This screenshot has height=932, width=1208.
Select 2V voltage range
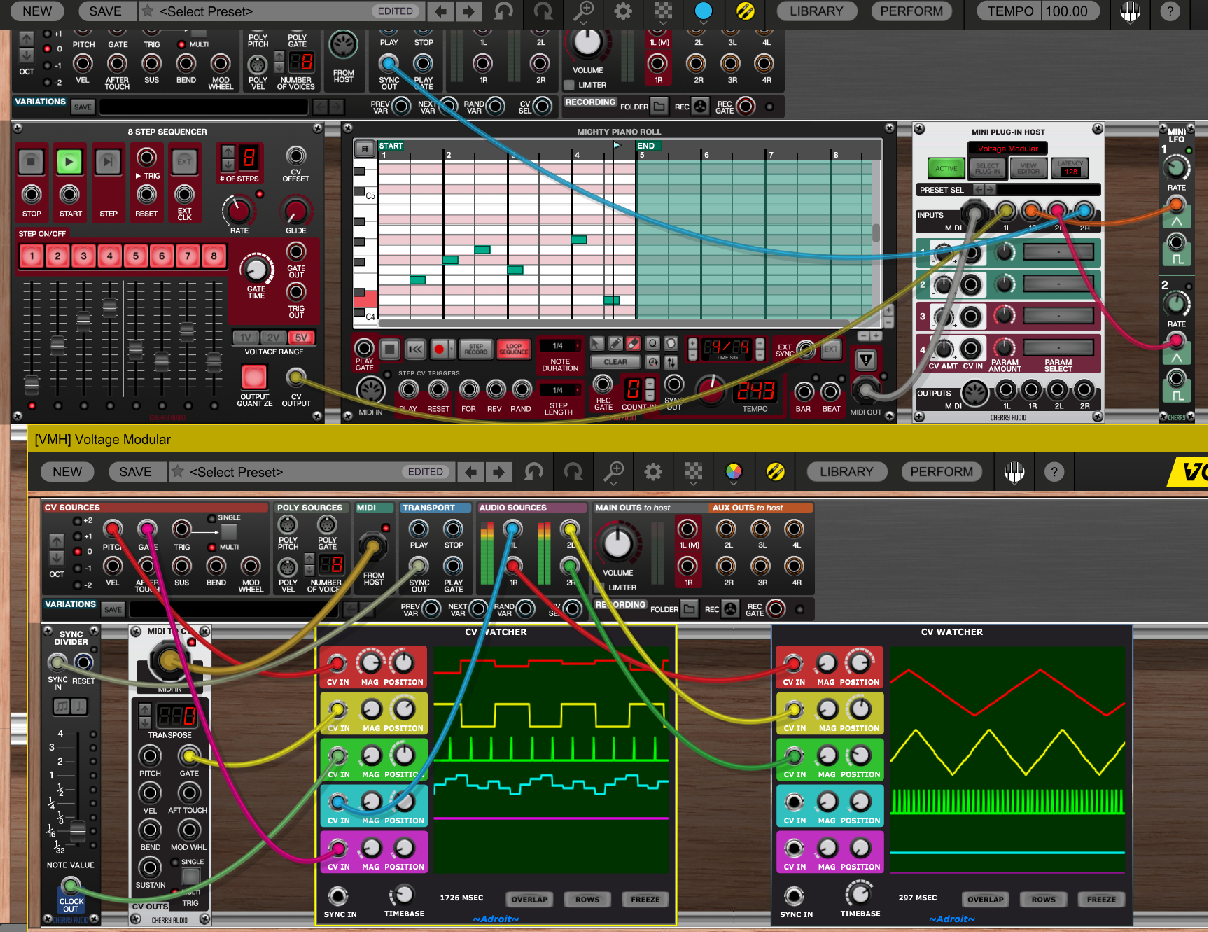point(271,339)
